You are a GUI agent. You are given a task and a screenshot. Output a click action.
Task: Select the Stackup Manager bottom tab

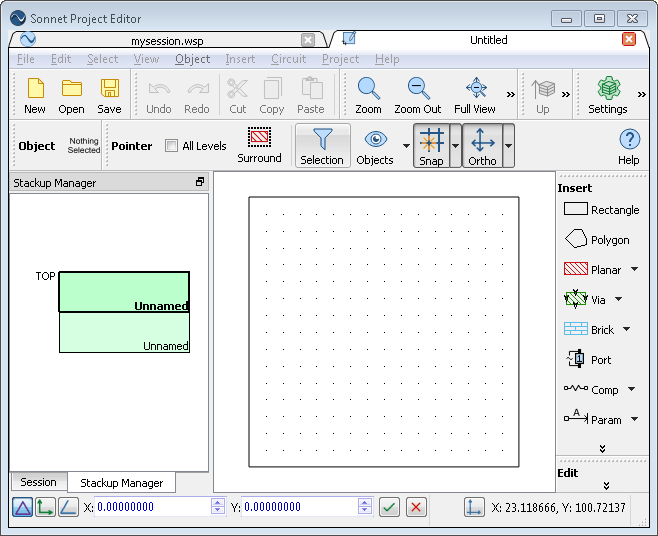tap(122, 483)
